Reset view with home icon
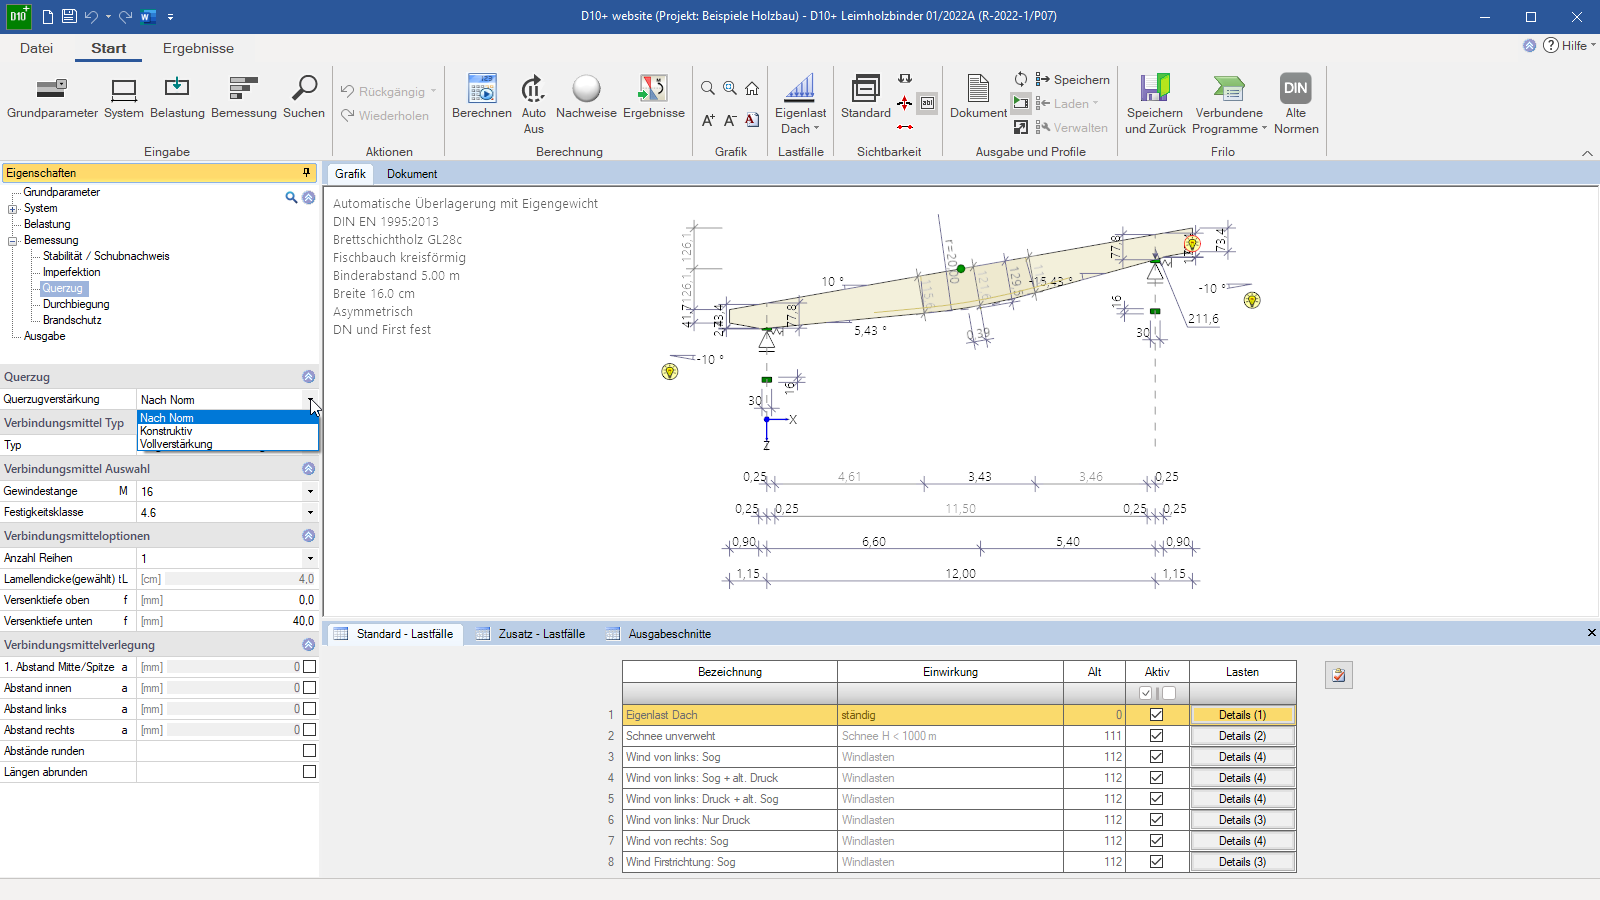 752,88
